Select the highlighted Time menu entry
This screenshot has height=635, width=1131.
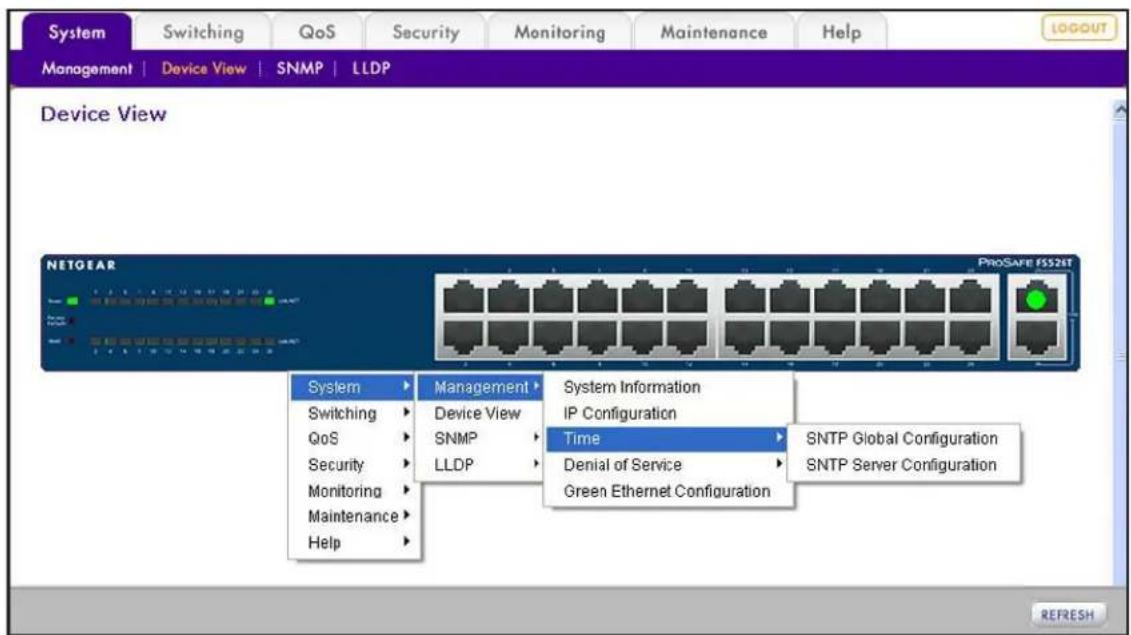pos(666,439)
